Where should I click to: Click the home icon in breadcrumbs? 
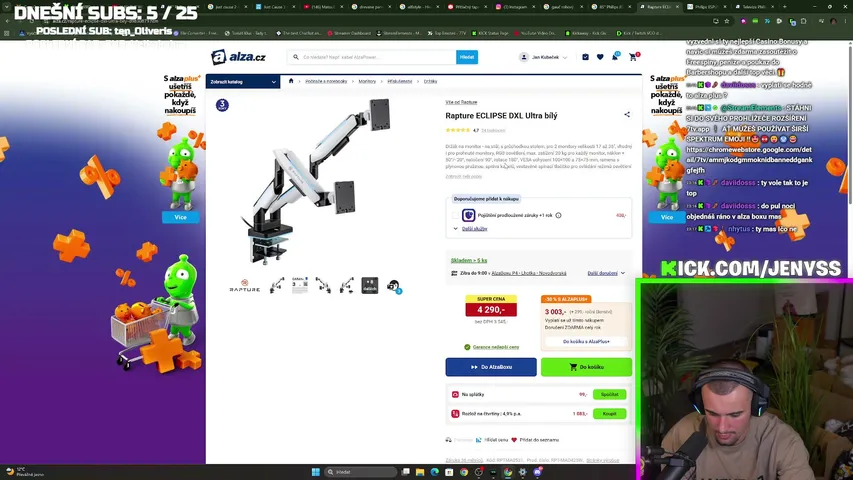coord(291,81)
